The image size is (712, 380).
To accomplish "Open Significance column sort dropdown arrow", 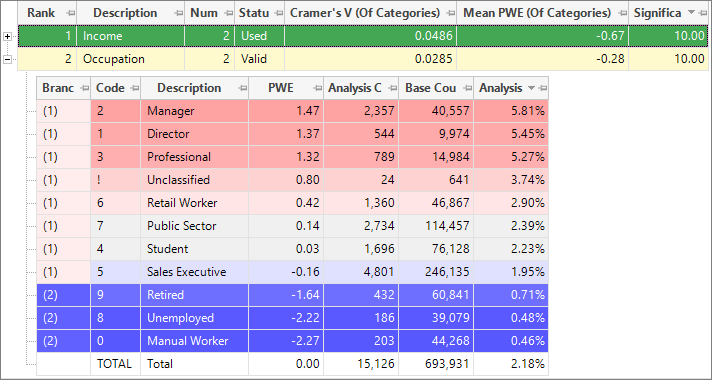I will [x=691, y=13].
